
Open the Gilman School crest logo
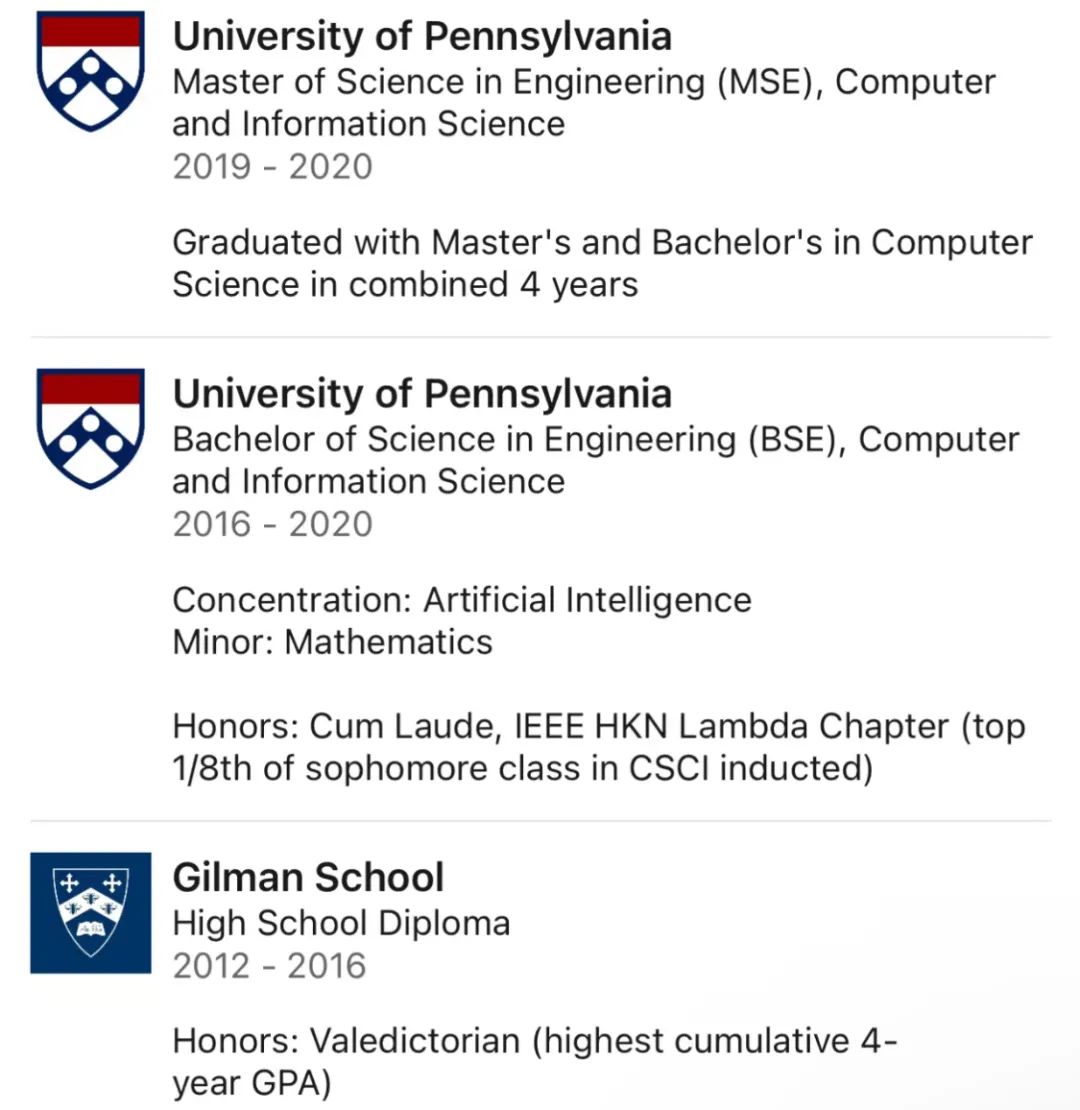point(91,912)
